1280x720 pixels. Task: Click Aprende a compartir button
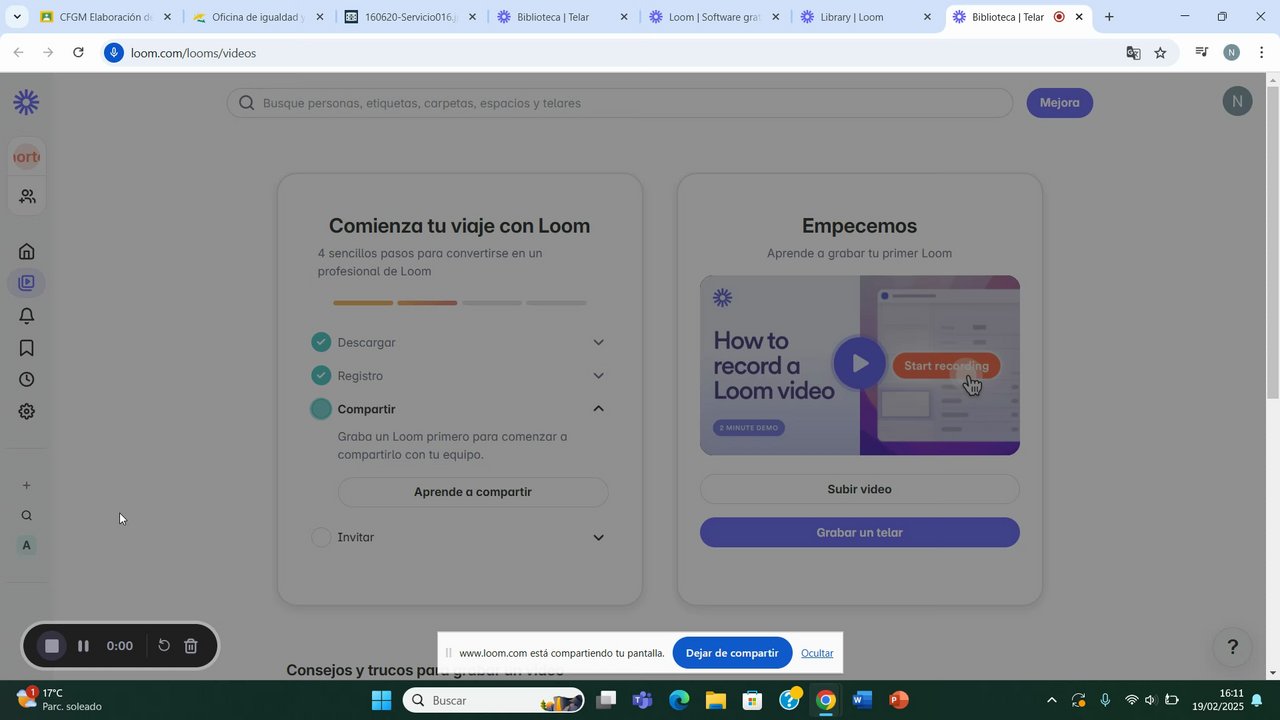pos(473,492)
